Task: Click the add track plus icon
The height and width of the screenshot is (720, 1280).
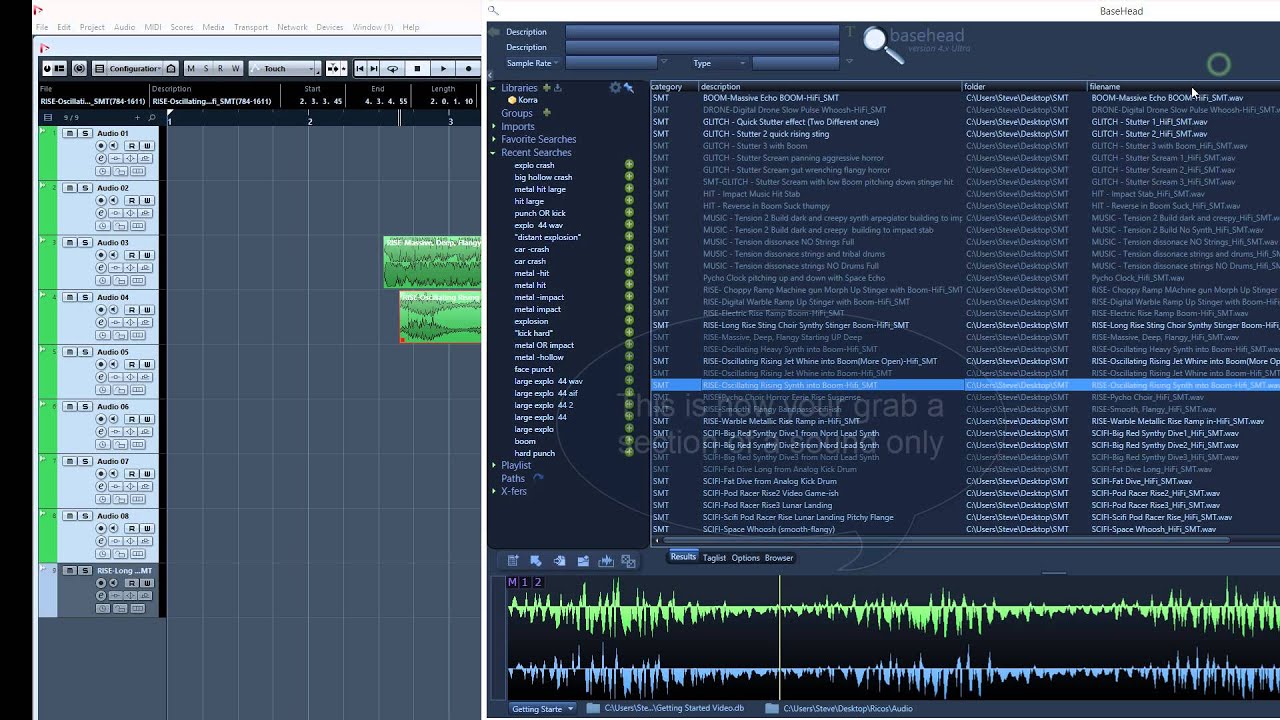Action: [137, 118]
